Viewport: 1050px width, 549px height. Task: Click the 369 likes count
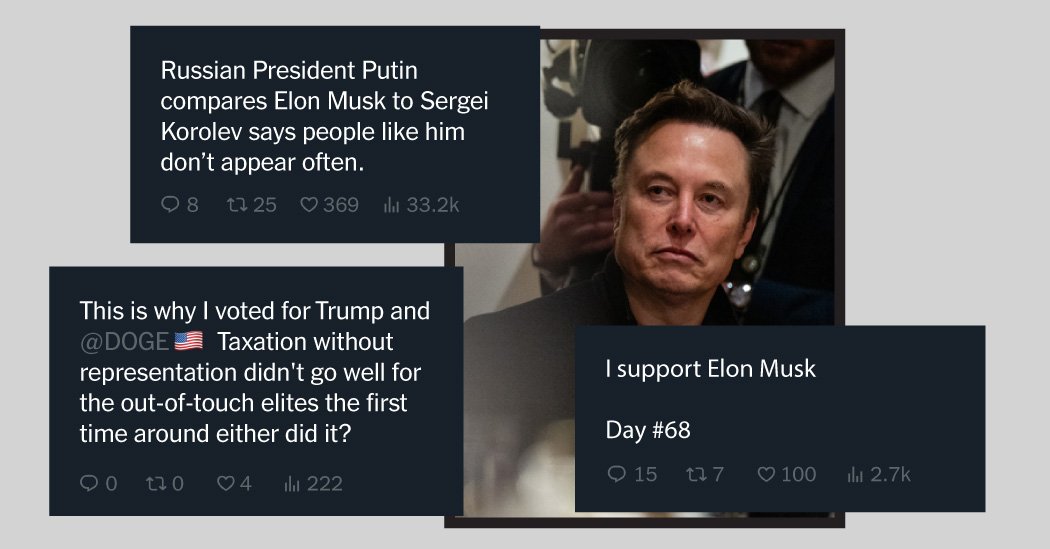click(x=340, y=205)
